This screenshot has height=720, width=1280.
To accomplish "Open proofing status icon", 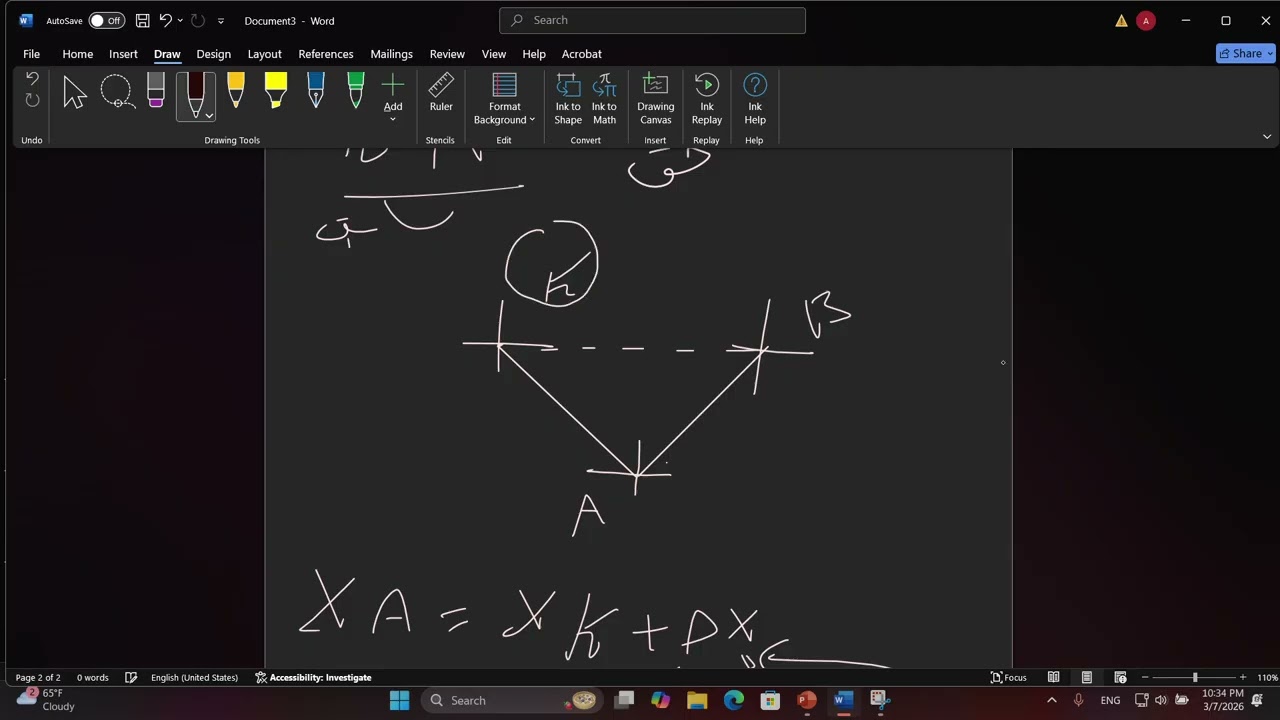I will point(131,677).
